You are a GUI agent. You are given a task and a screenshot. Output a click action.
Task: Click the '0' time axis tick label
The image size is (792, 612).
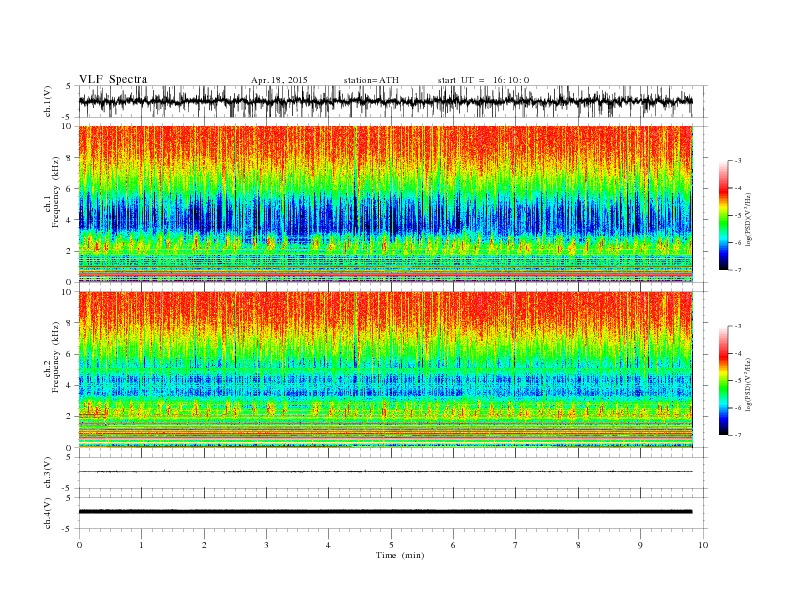(79, 545)
